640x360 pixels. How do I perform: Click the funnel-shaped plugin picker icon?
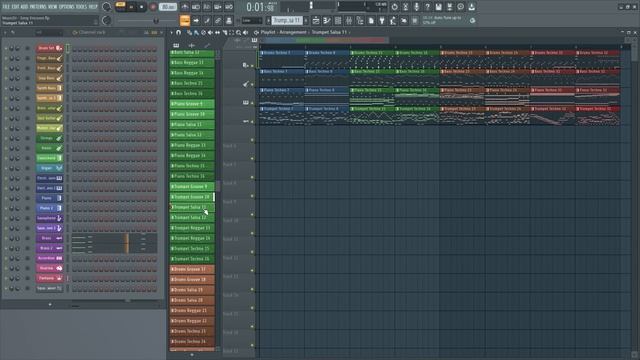point(382,20)
